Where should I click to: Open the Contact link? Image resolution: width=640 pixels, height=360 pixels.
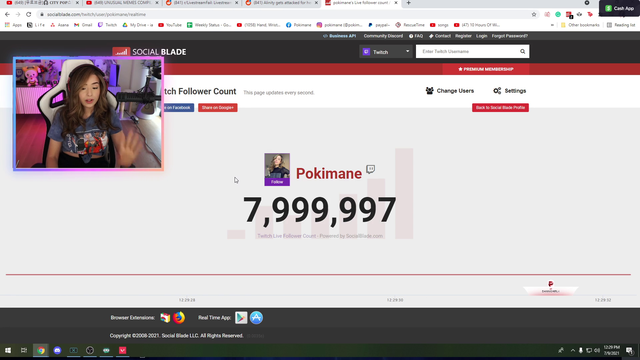[x=440, y=36]
